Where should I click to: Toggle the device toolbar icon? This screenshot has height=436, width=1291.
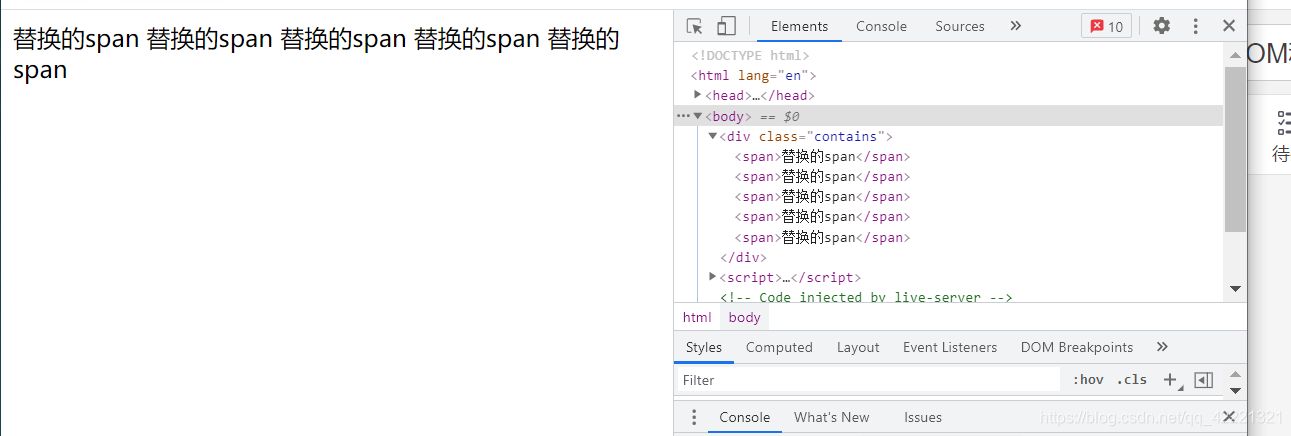point(727,26)
